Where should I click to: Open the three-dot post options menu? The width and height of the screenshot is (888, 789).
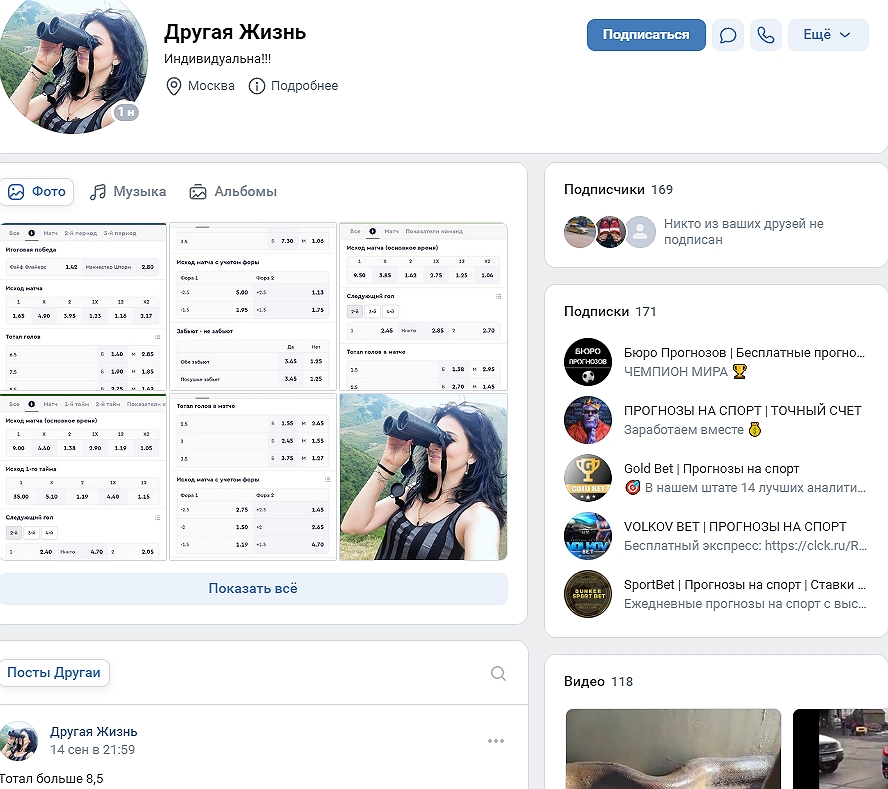point(496,741)
